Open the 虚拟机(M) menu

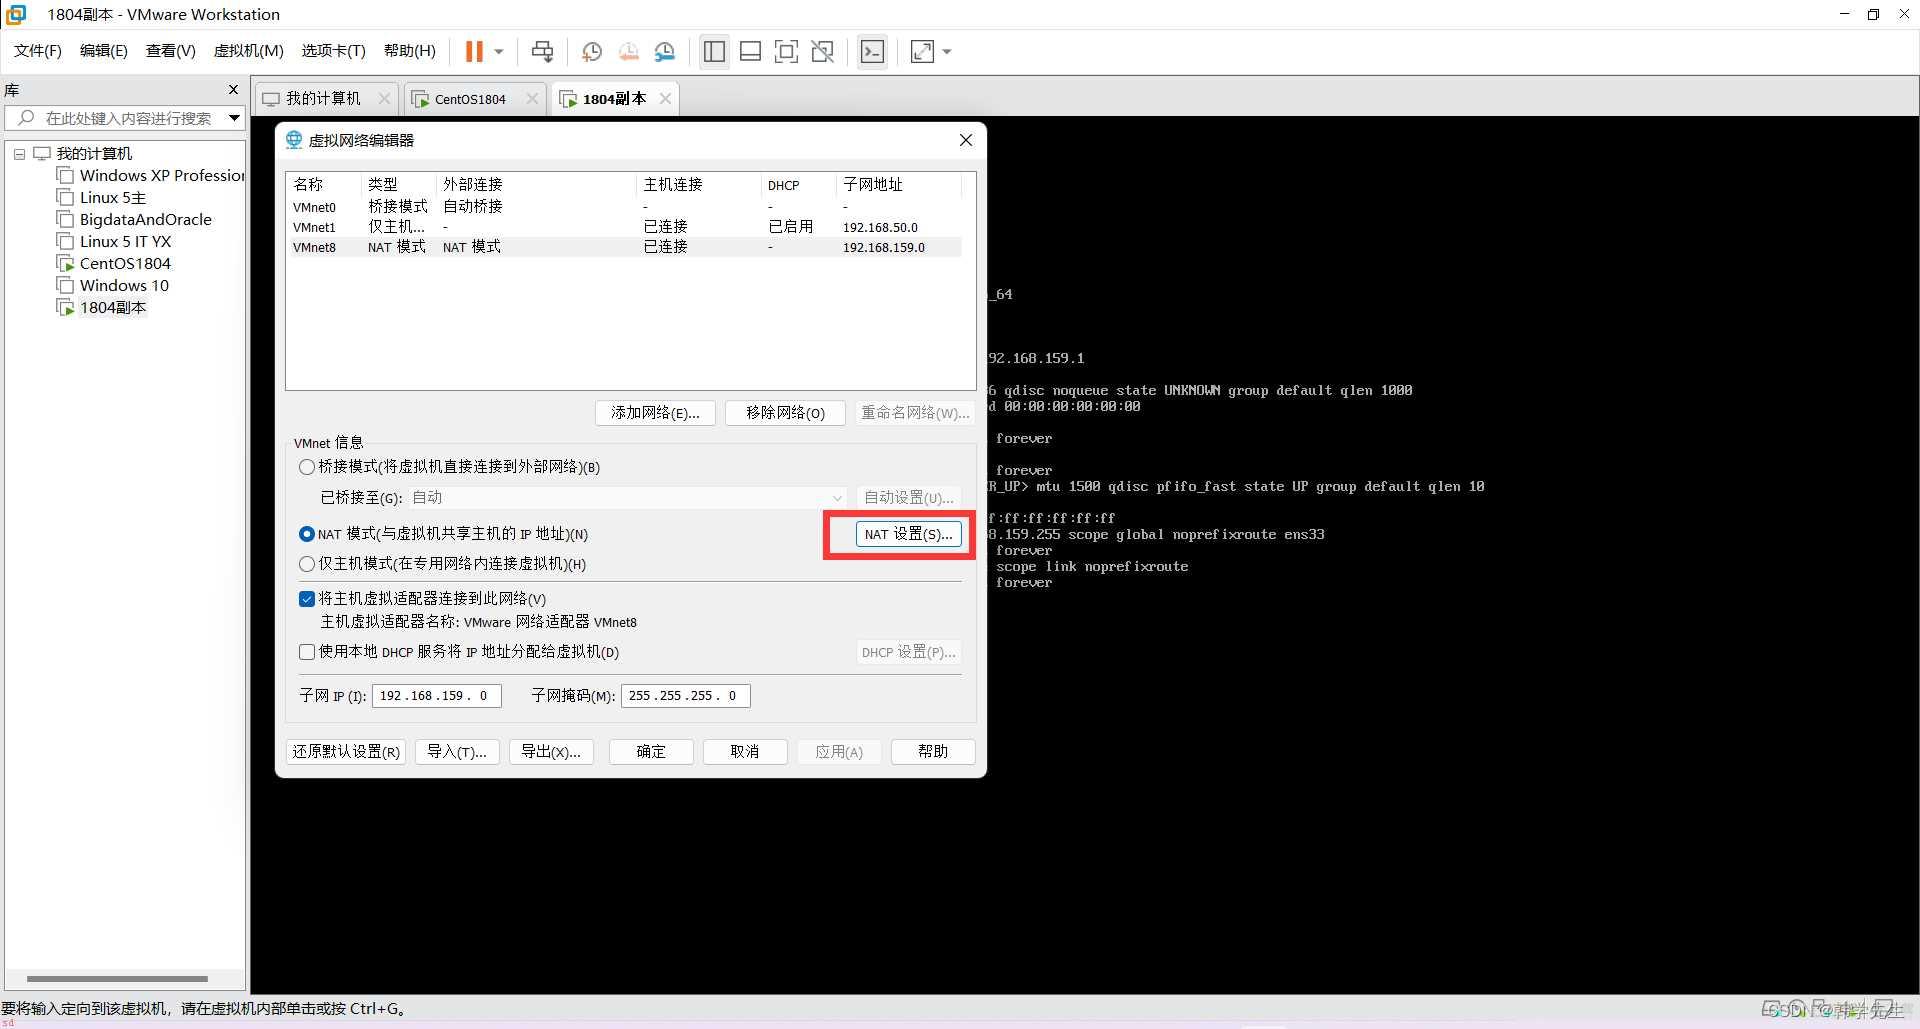(x=249, y=51)
